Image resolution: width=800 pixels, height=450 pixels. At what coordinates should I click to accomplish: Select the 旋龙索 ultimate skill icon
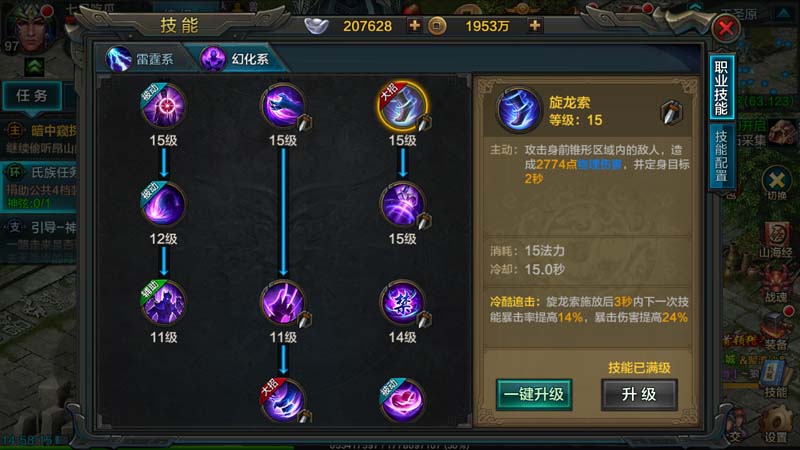[x=403, y=106]
